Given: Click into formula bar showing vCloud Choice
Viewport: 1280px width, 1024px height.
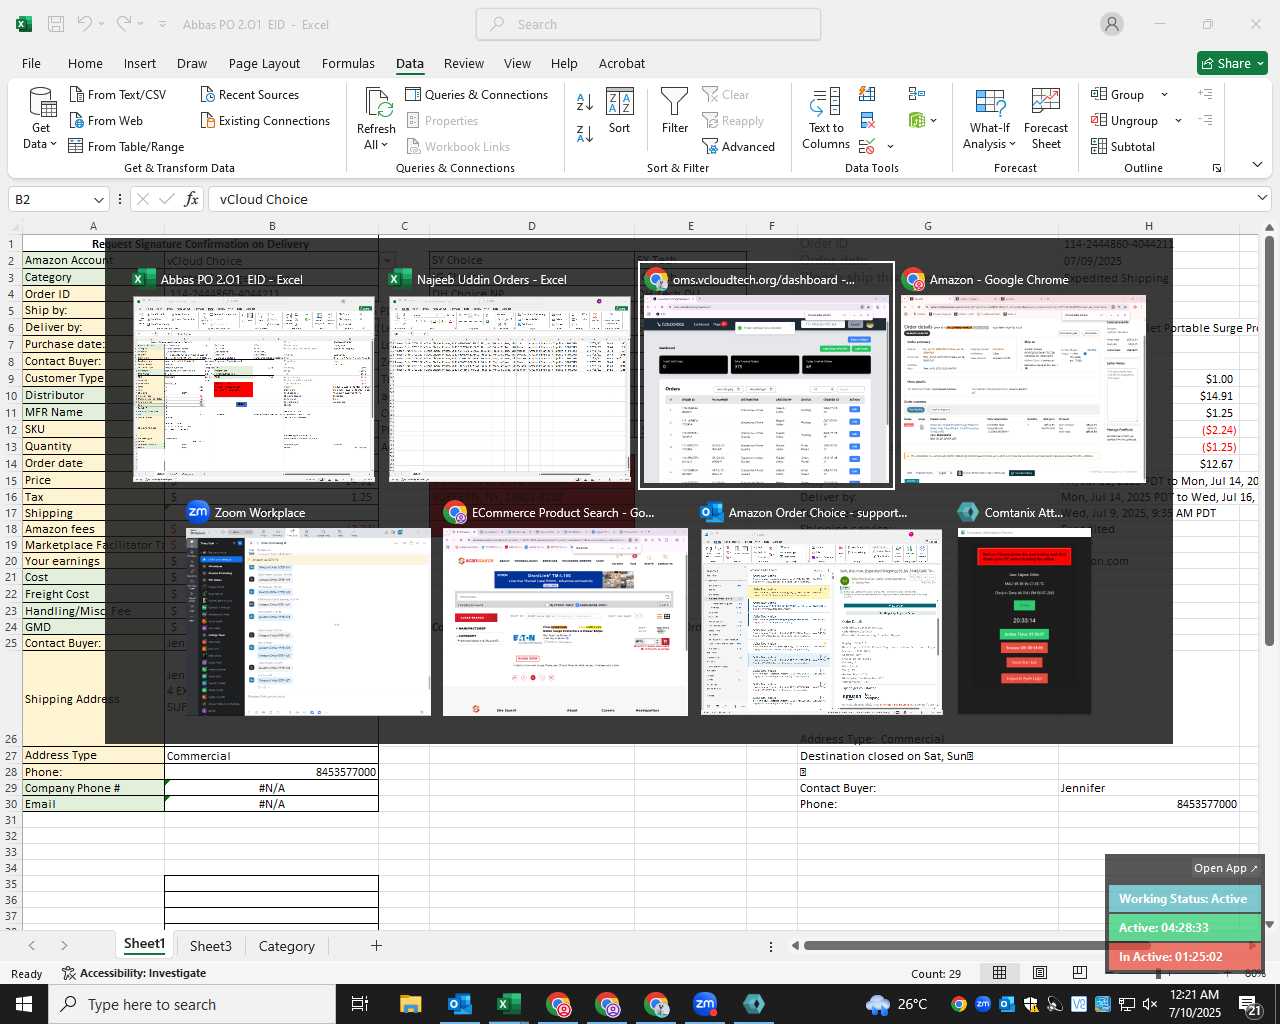Looking at the screenshot, I should click(730, 199).
